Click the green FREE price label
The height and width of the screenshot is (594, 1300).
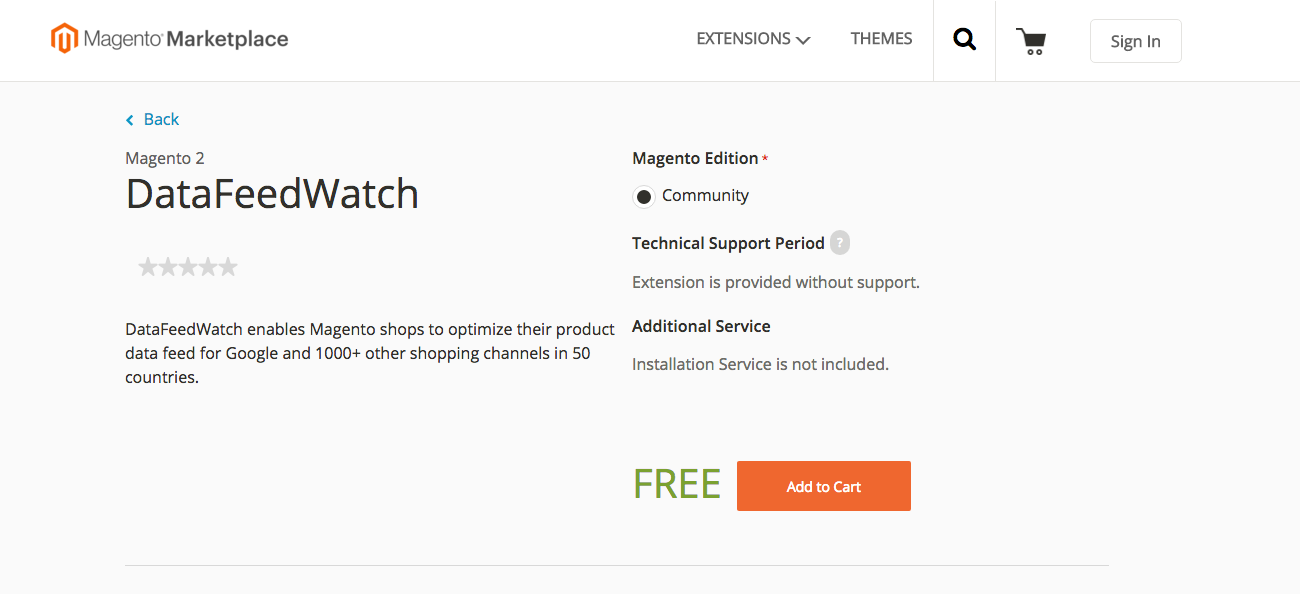pyautogui.click(x=676, y=485)
